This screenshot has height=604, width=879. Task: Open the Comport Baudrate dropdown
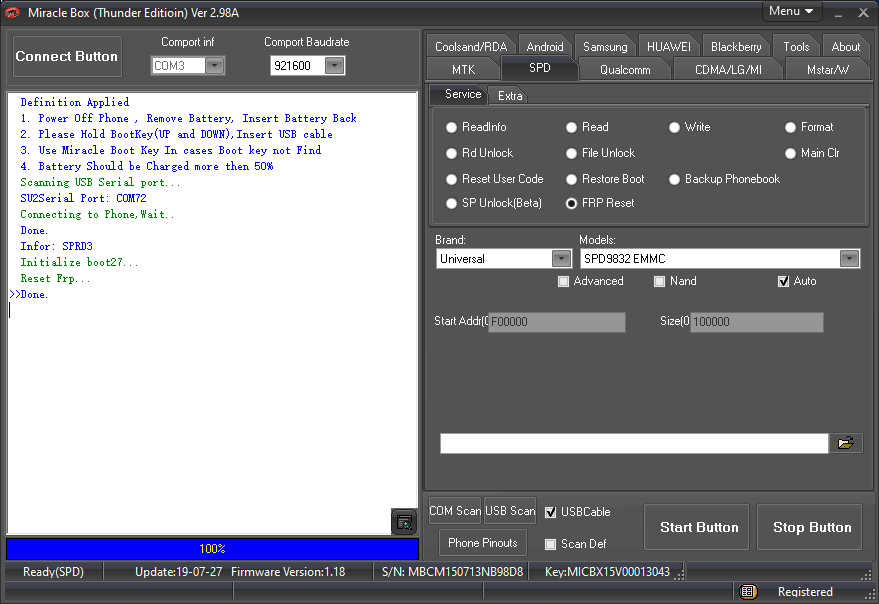click(334, 66)
